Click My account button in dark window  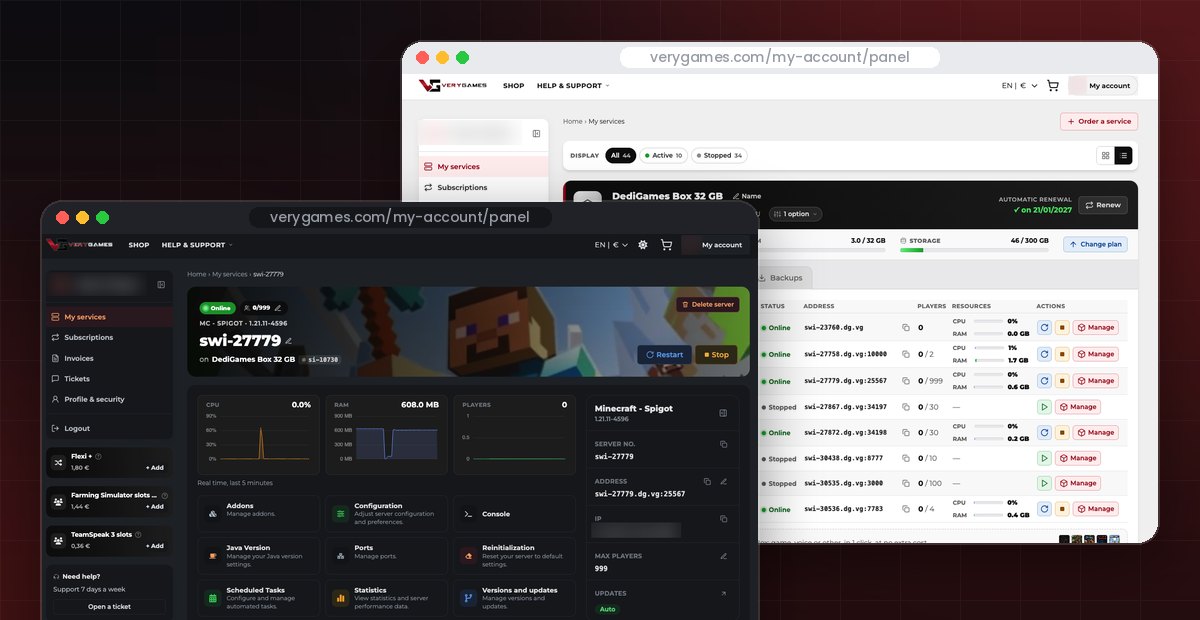pos(715,245)
